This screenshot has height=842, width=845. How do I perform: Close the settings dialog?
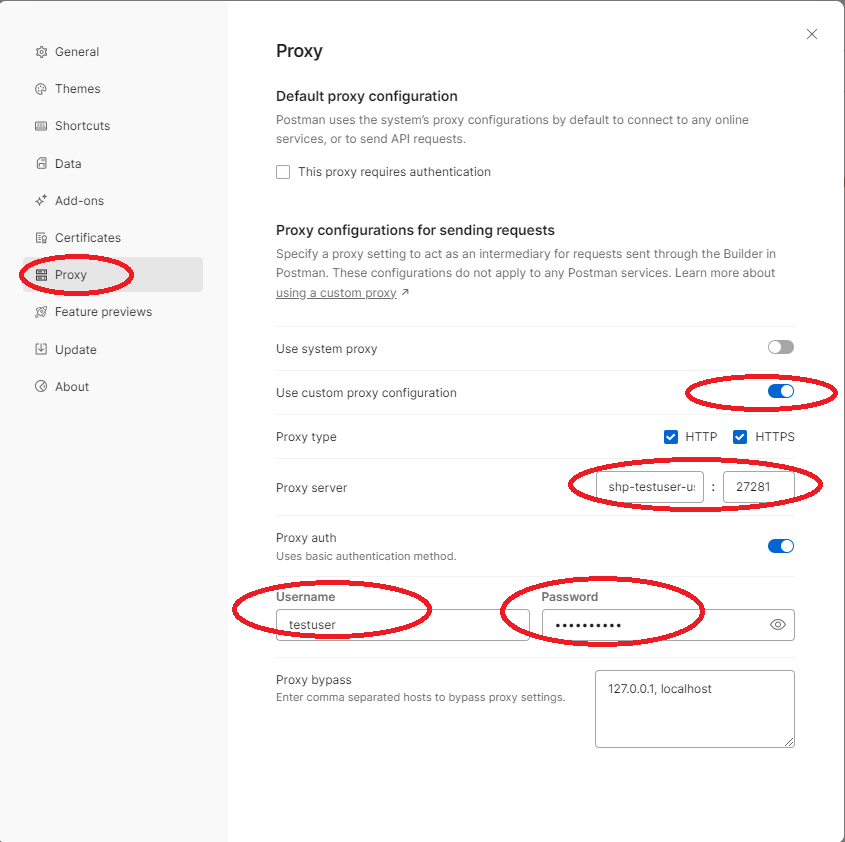812,34
